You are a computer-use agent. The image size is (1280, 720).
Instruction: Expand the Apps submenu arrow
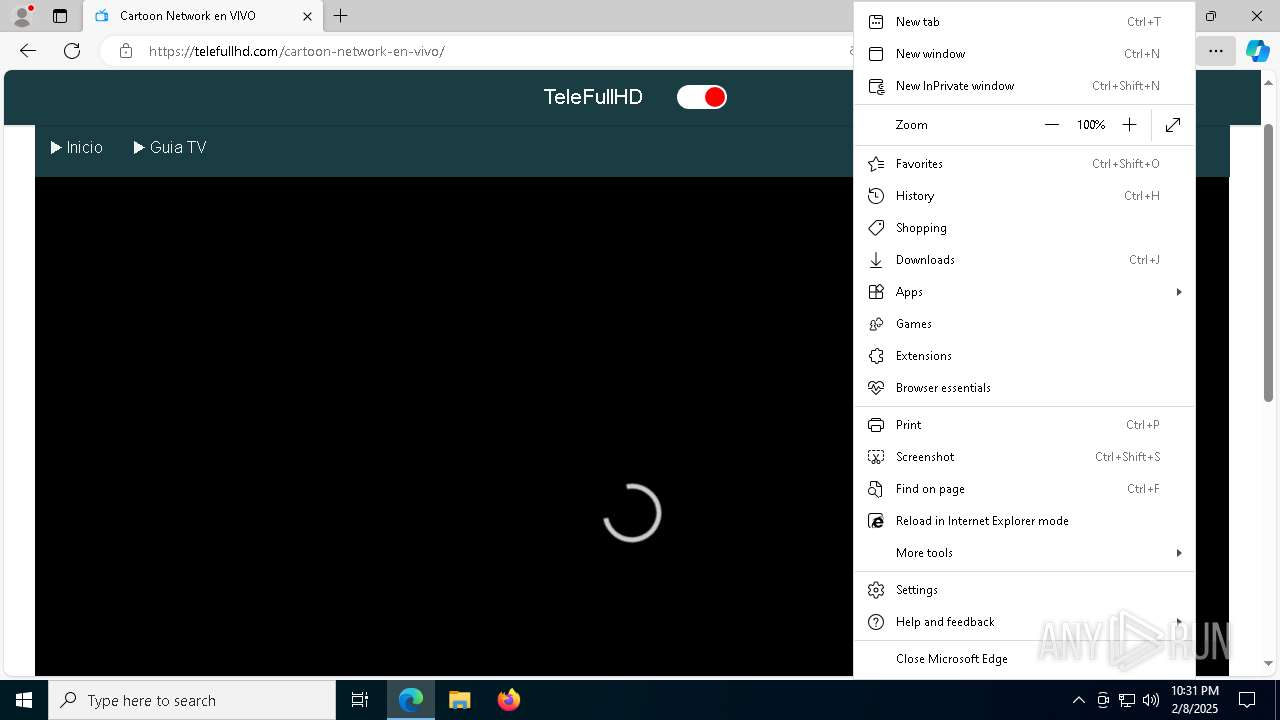(x=1179, y=292)
